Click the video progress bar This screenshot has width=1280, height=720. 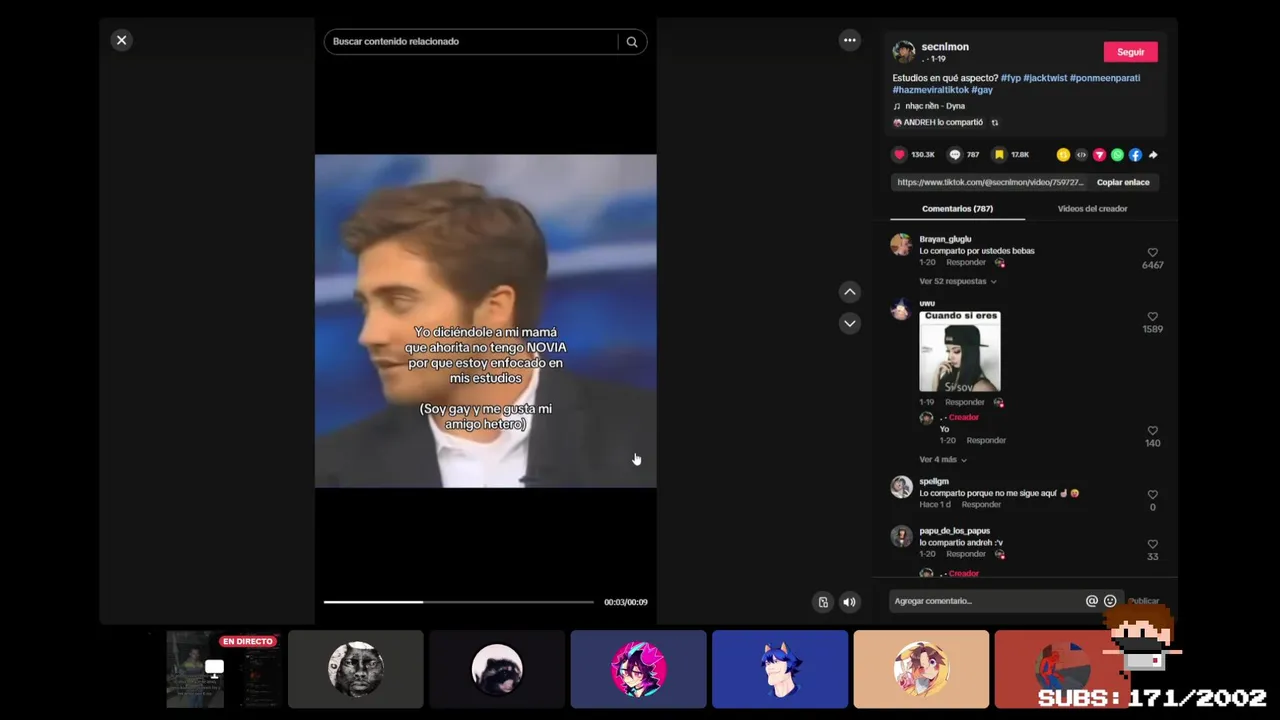coord(458,602)
